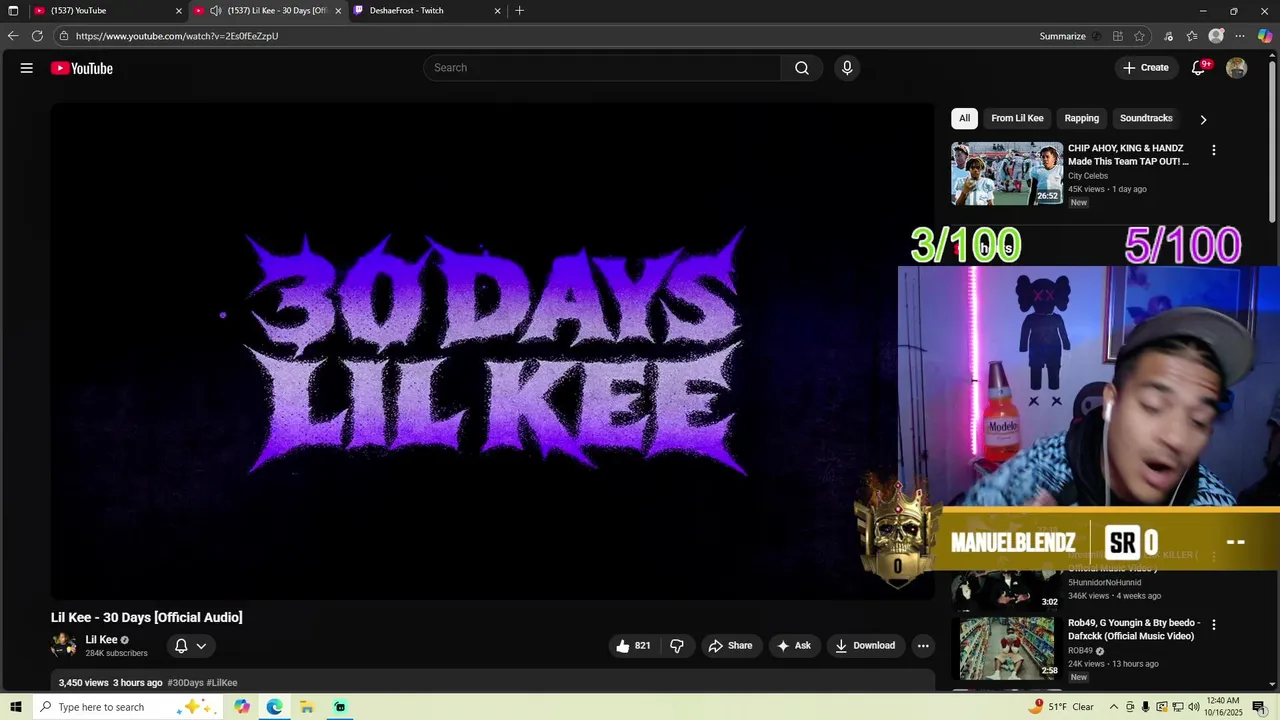Open File Explorer from taskbar
This screenshot has width=1280, height=720.
pyautogui.click(x=307, y=707)
